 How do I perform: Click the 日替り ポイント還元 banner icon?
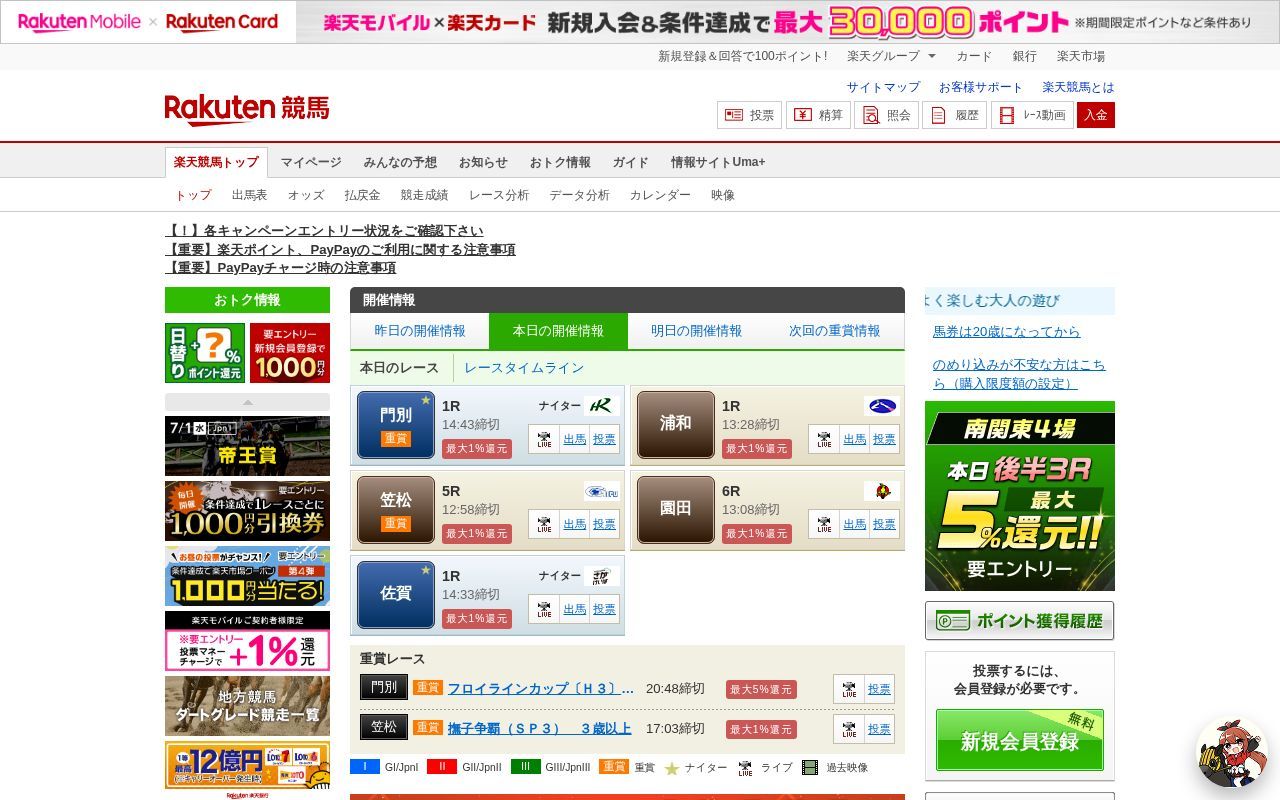coord(205,353)
